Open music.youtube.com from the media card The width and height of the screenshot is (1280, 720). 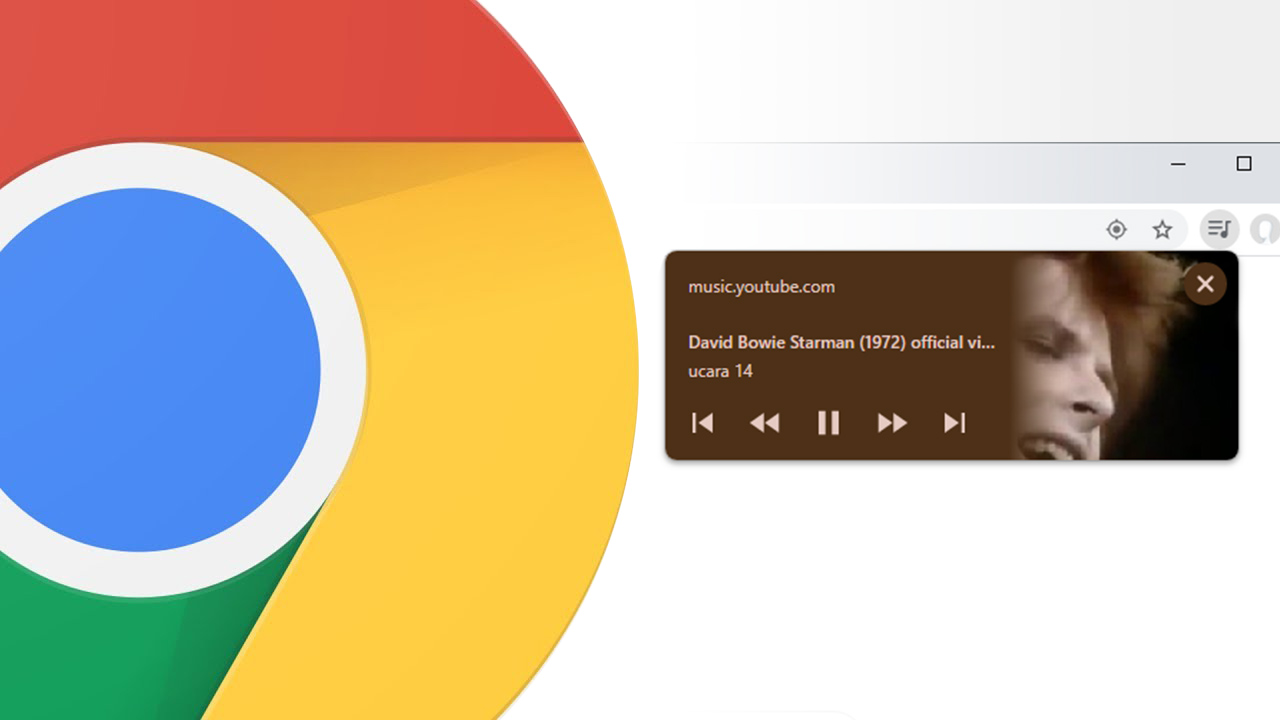(x=760, y=286)
